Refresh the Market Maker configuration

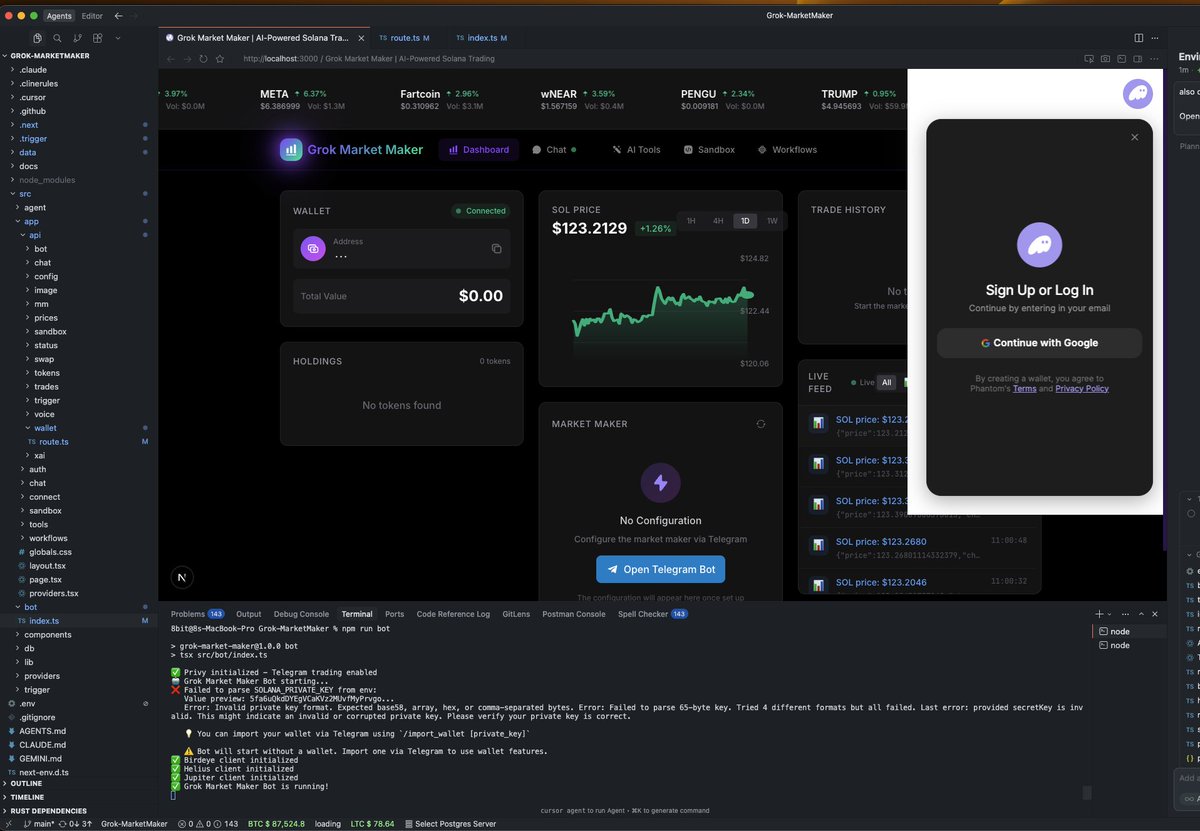pos(761,424)
